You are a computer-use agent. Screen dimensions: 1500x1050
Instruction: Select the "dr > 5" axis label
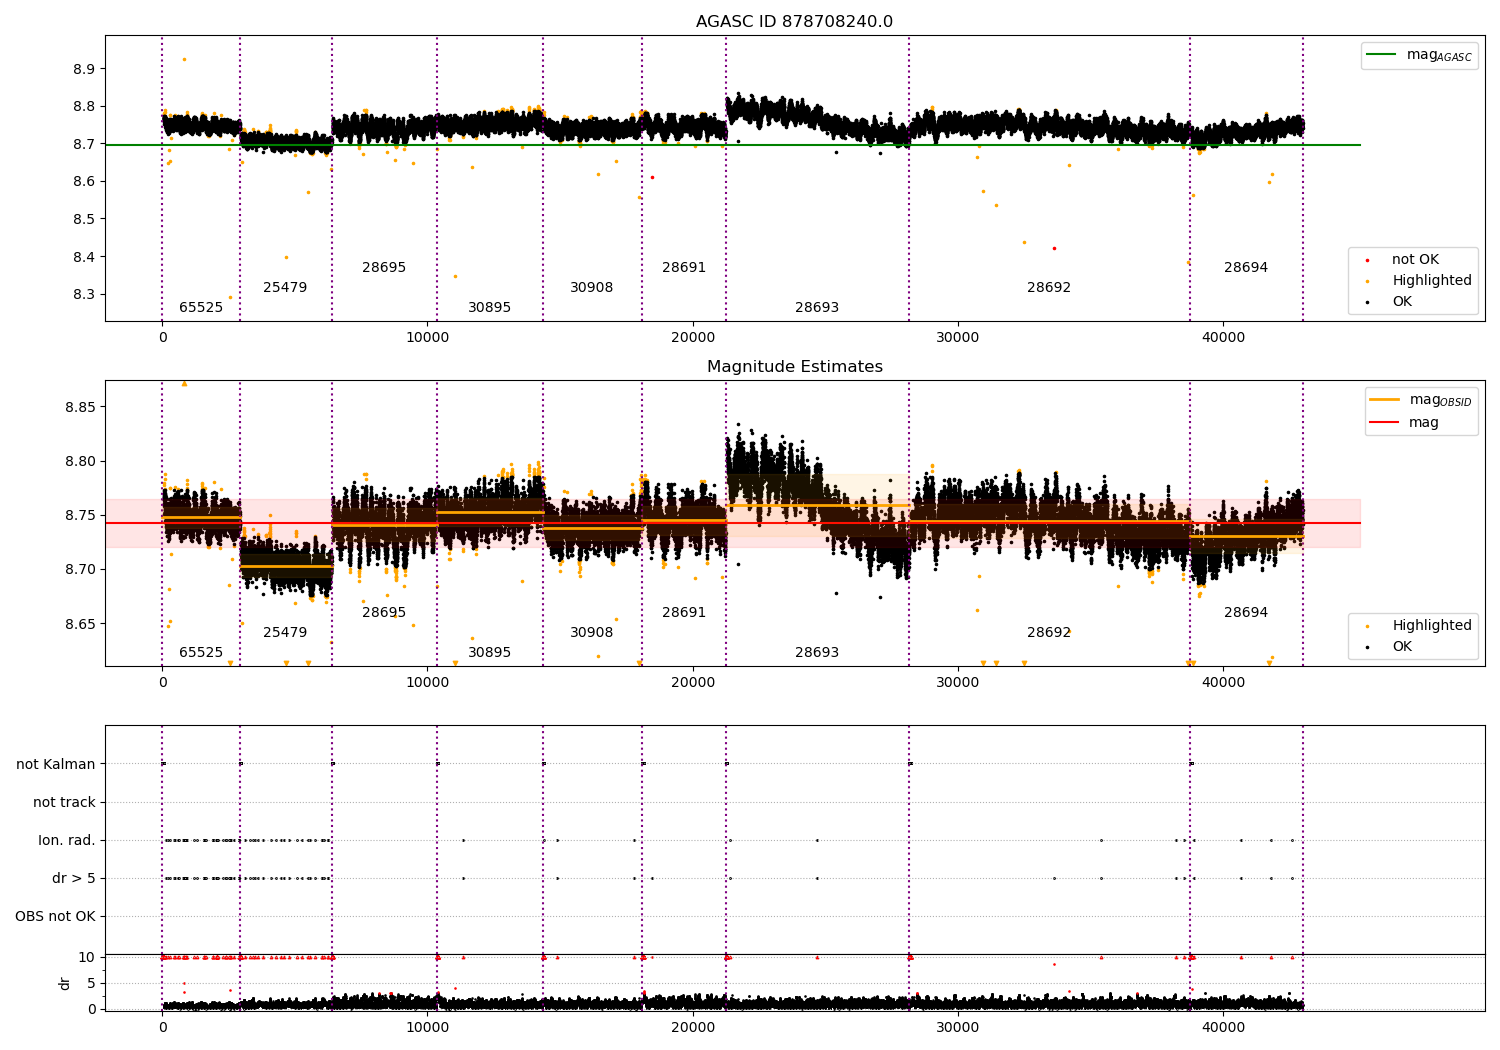click(74, 879)
